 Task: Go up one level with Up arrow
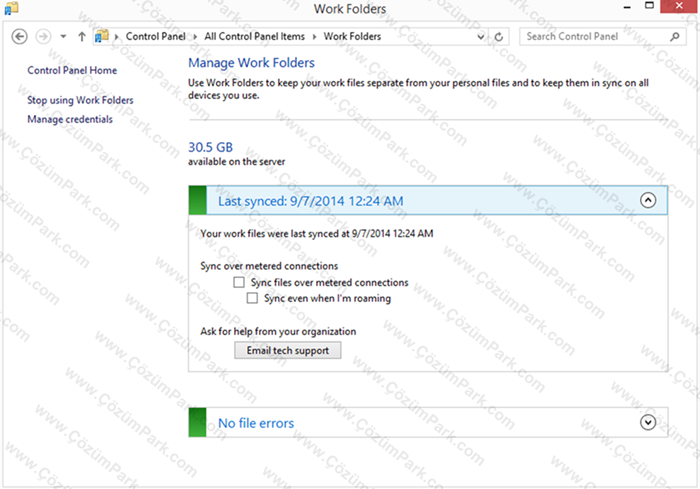(x=82, y=37)
